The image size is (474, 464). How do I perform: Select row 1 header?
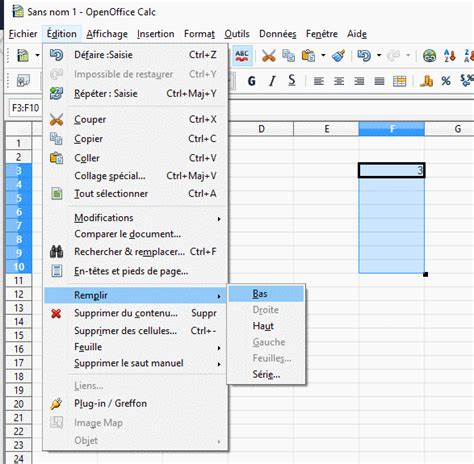[x=19, y=143]
